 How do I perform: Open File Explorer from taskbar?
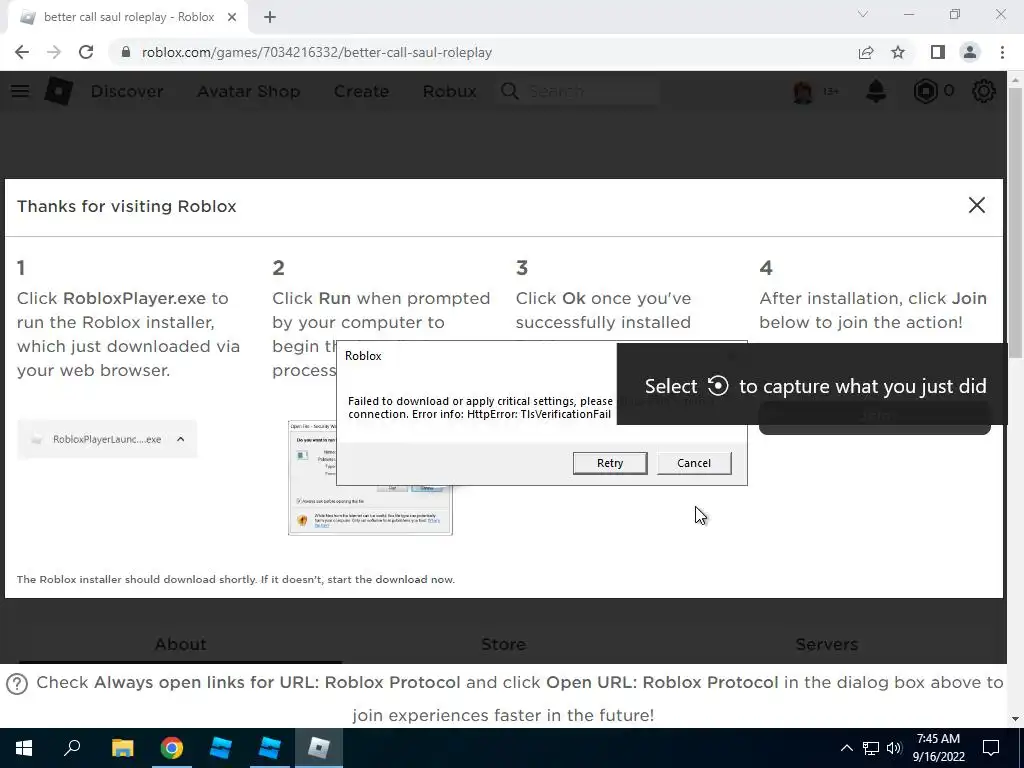pyautogui.click(x=122, y=748)
